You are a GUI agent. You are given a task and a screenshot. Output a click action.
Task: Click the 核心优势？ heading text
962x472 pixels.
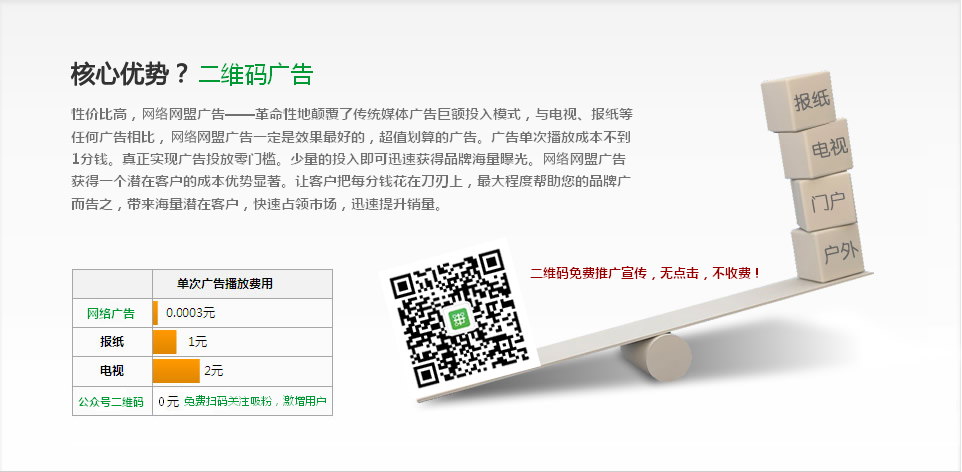(129, 74)
